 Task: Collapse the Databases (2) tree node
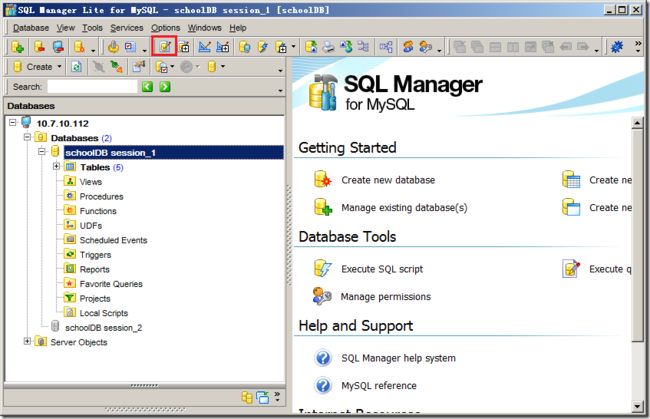pos(27,137)
